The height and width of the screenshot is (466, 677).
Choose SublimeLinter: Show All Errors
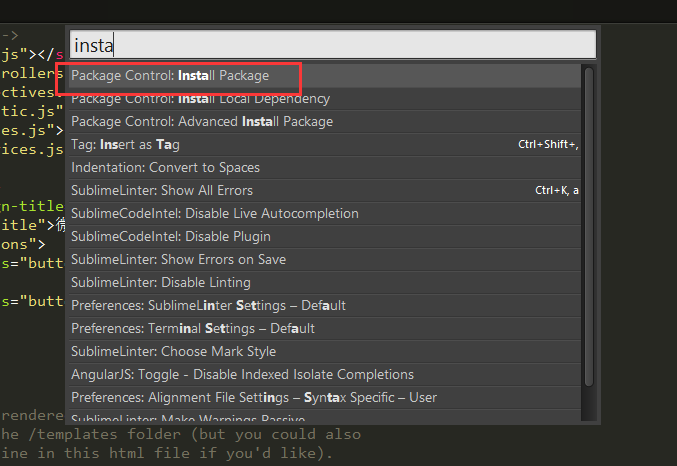325,190
